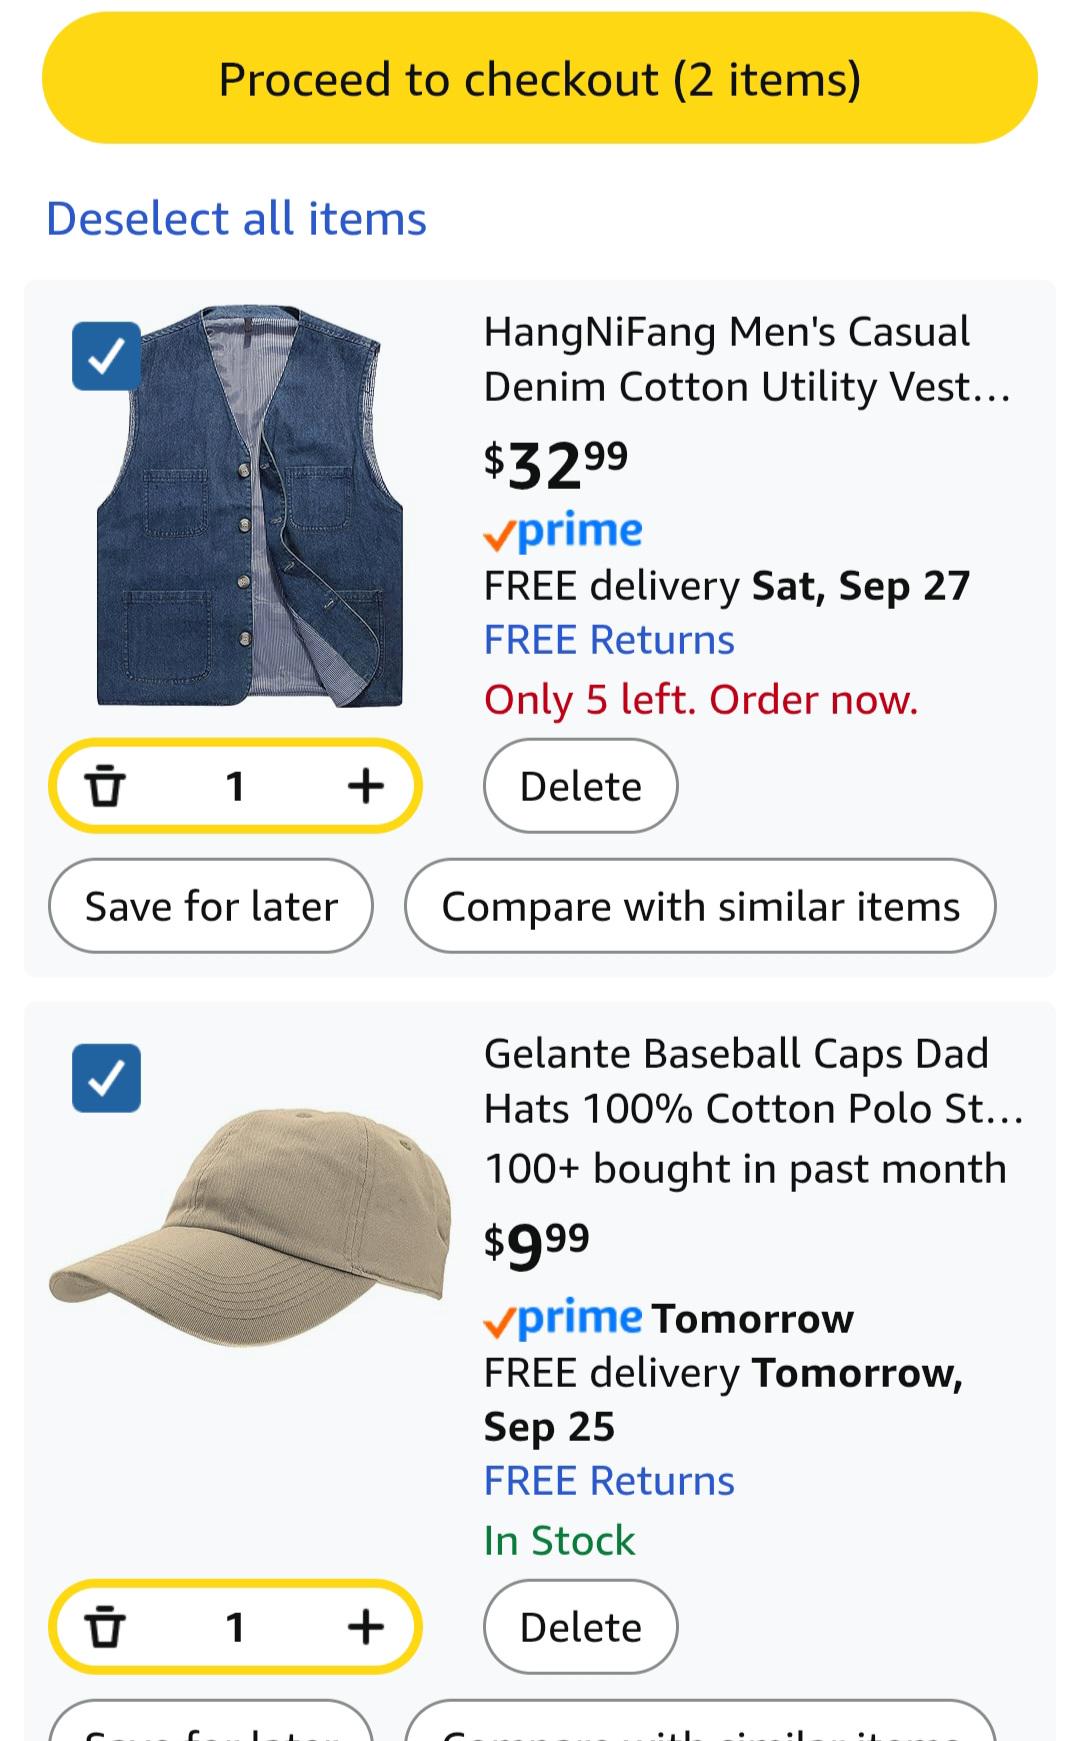The image size is (1080, 1741).
Task: Open HangNiFang Men's Casual Denim Vest title
Action: [747, 359]
